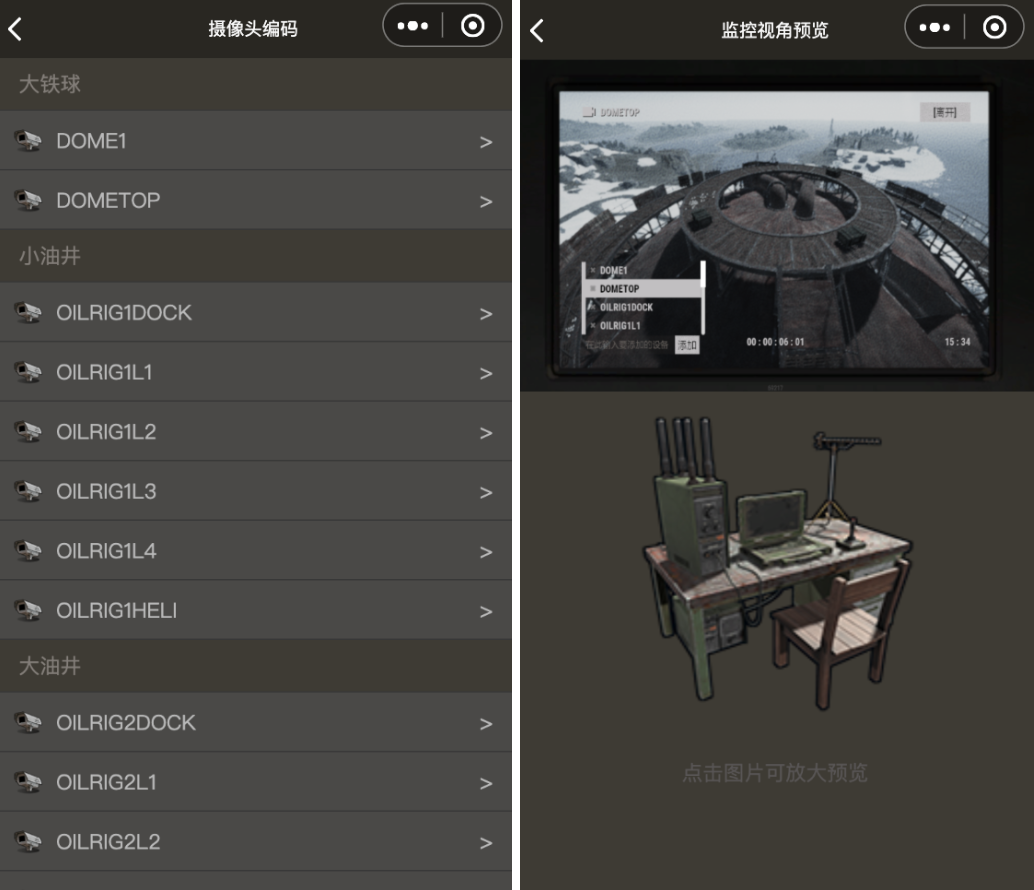
Task: Select the DOMETOP camera code
Action: pos(256,200)
